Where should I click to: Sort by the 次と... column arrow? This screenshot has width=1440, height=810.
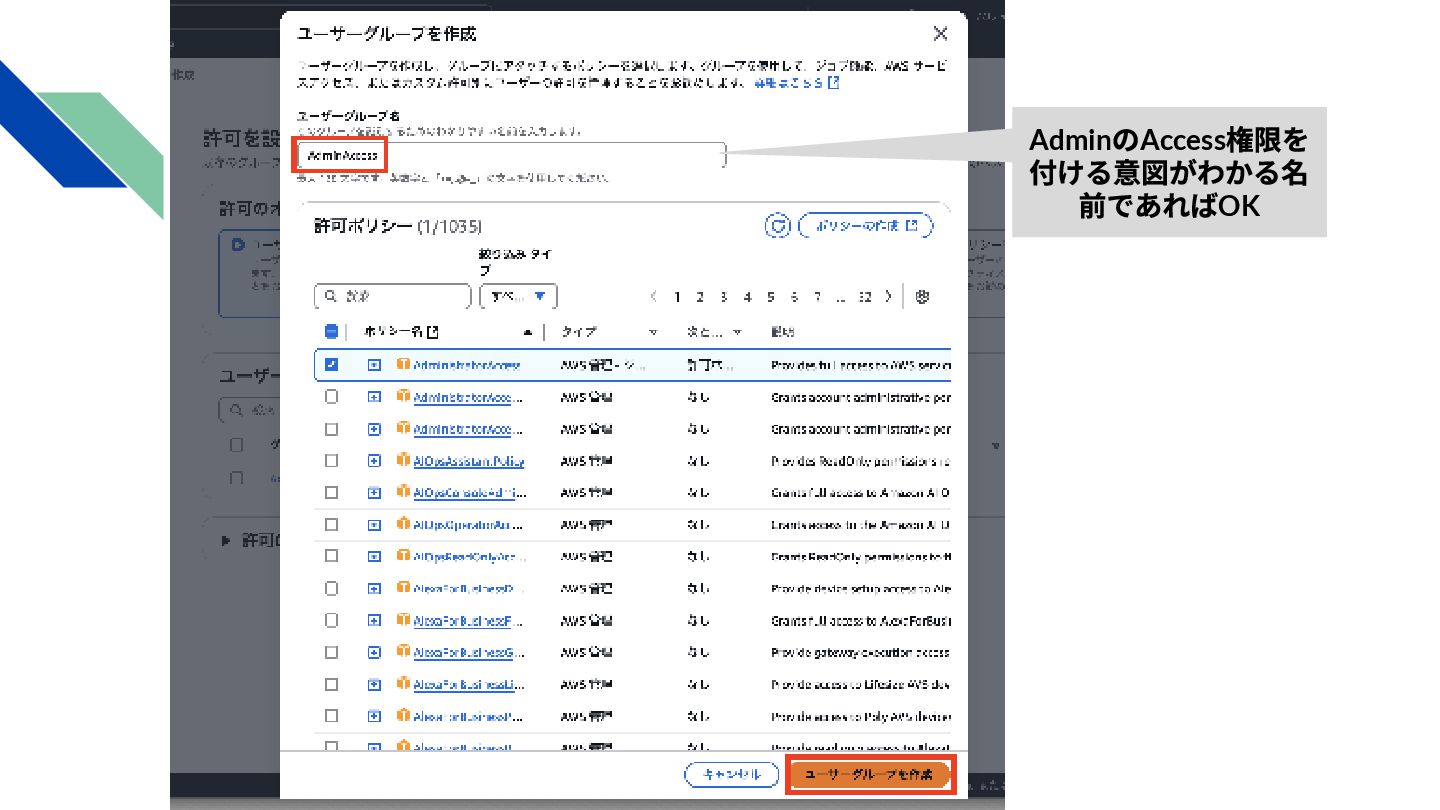737,332
